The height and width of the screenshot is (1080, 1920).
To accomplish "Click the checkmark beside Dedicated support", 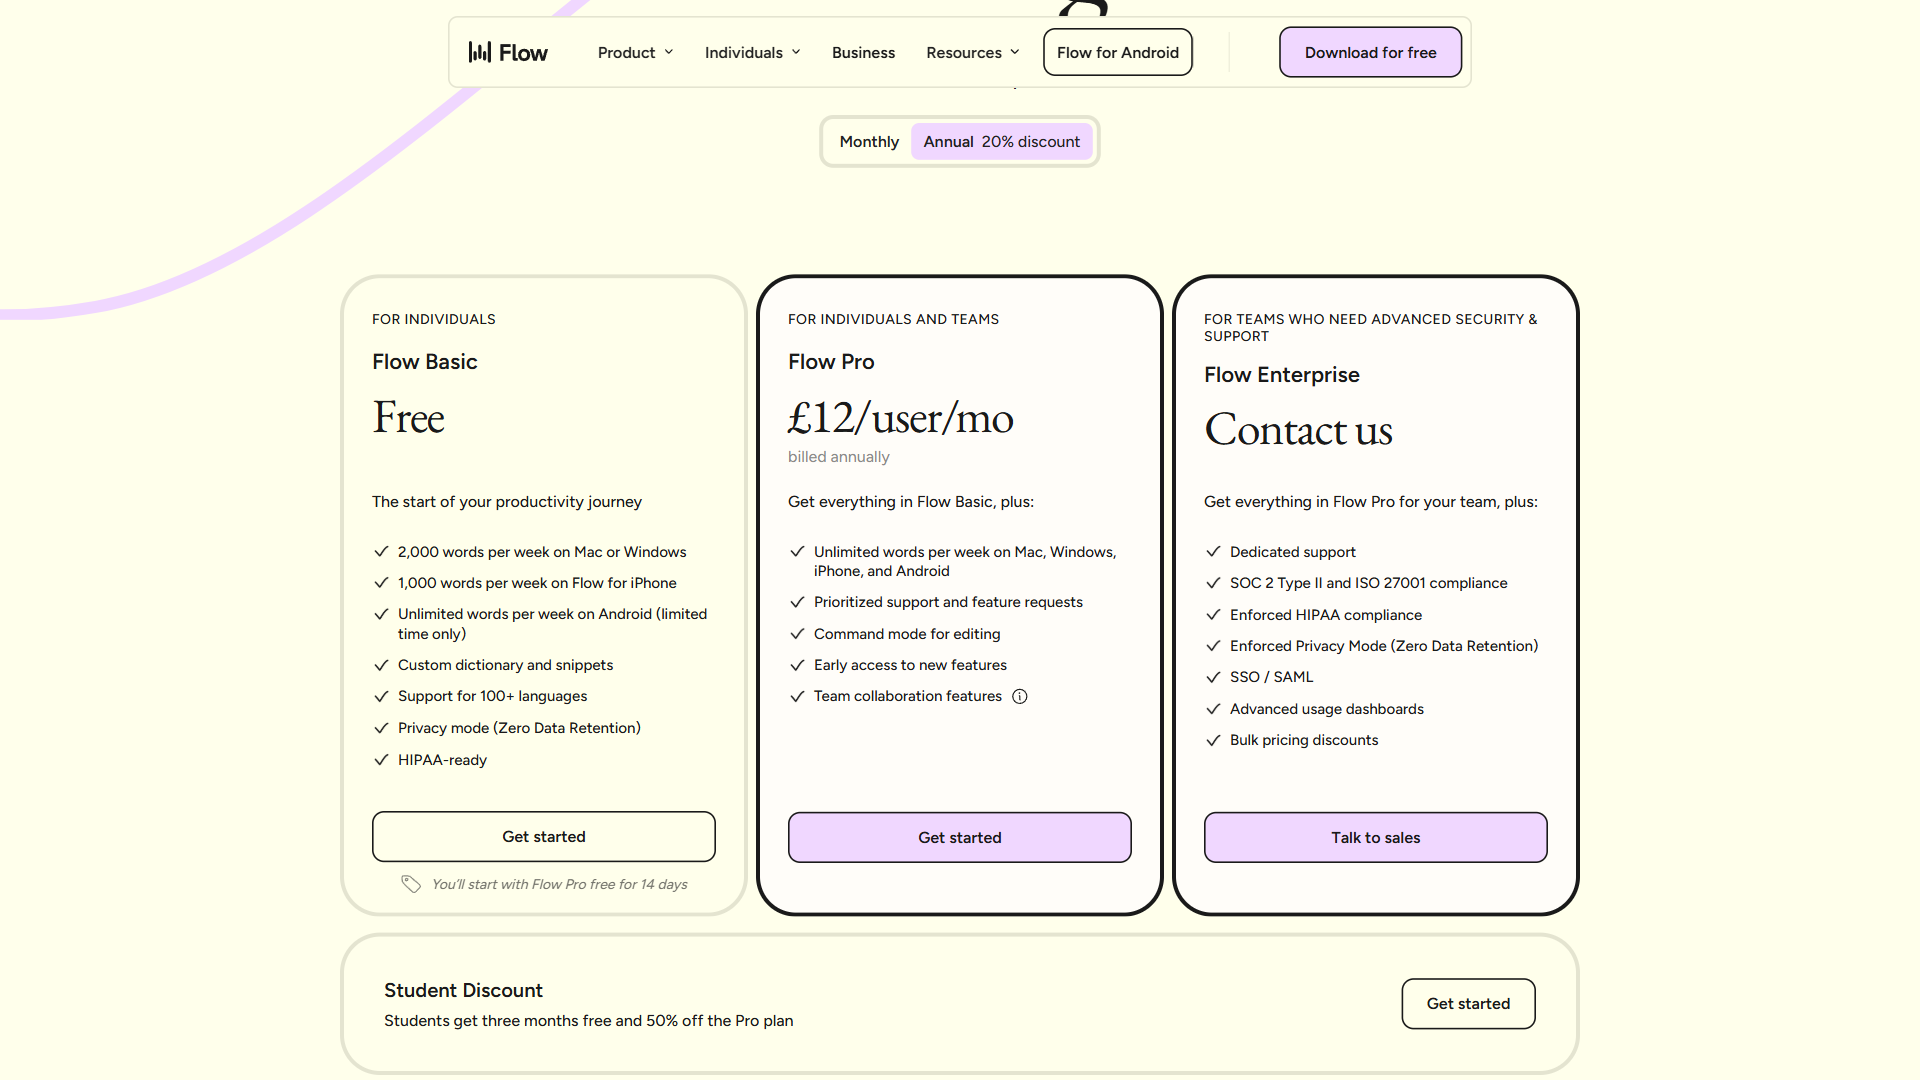I will point(1213,552).
